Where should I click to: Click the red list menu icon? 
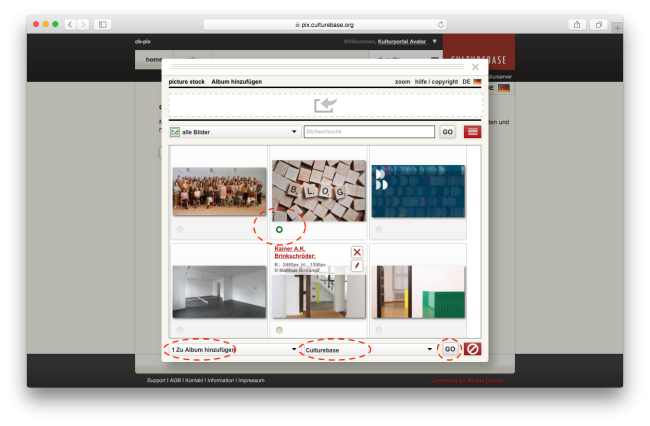(x=472, y=132)
